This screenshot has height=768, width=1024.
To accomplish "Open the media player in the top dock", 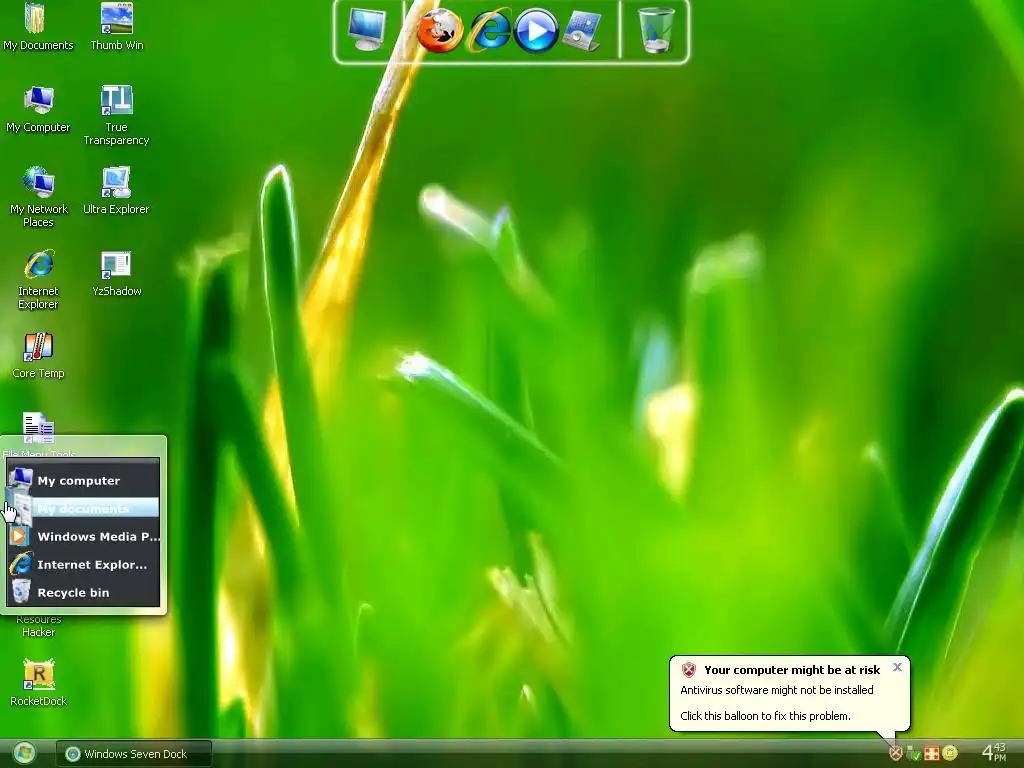I will point(536,31).
